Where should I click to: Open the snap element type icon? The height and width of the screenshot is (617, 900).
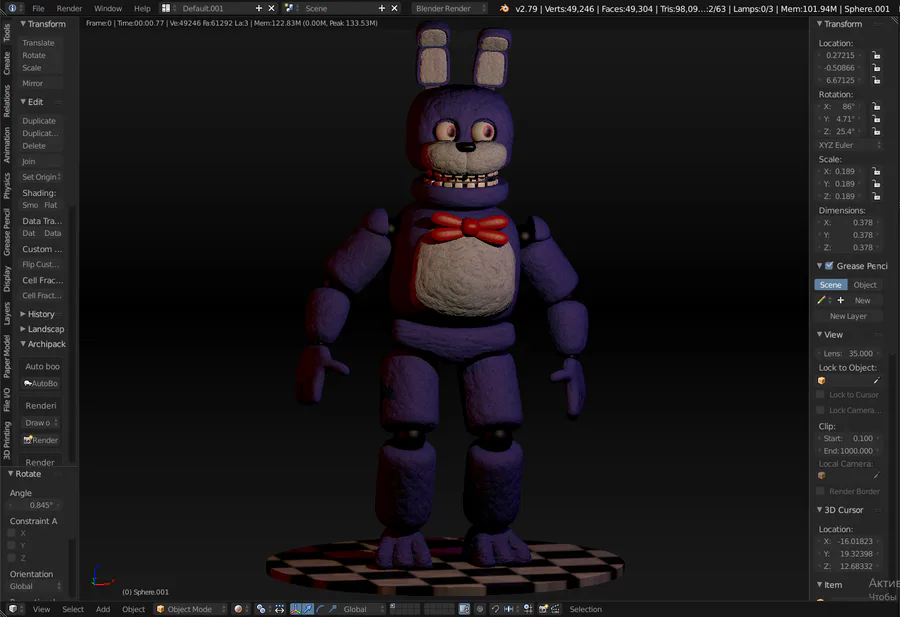pyautogui.click(x=509, y=609)
